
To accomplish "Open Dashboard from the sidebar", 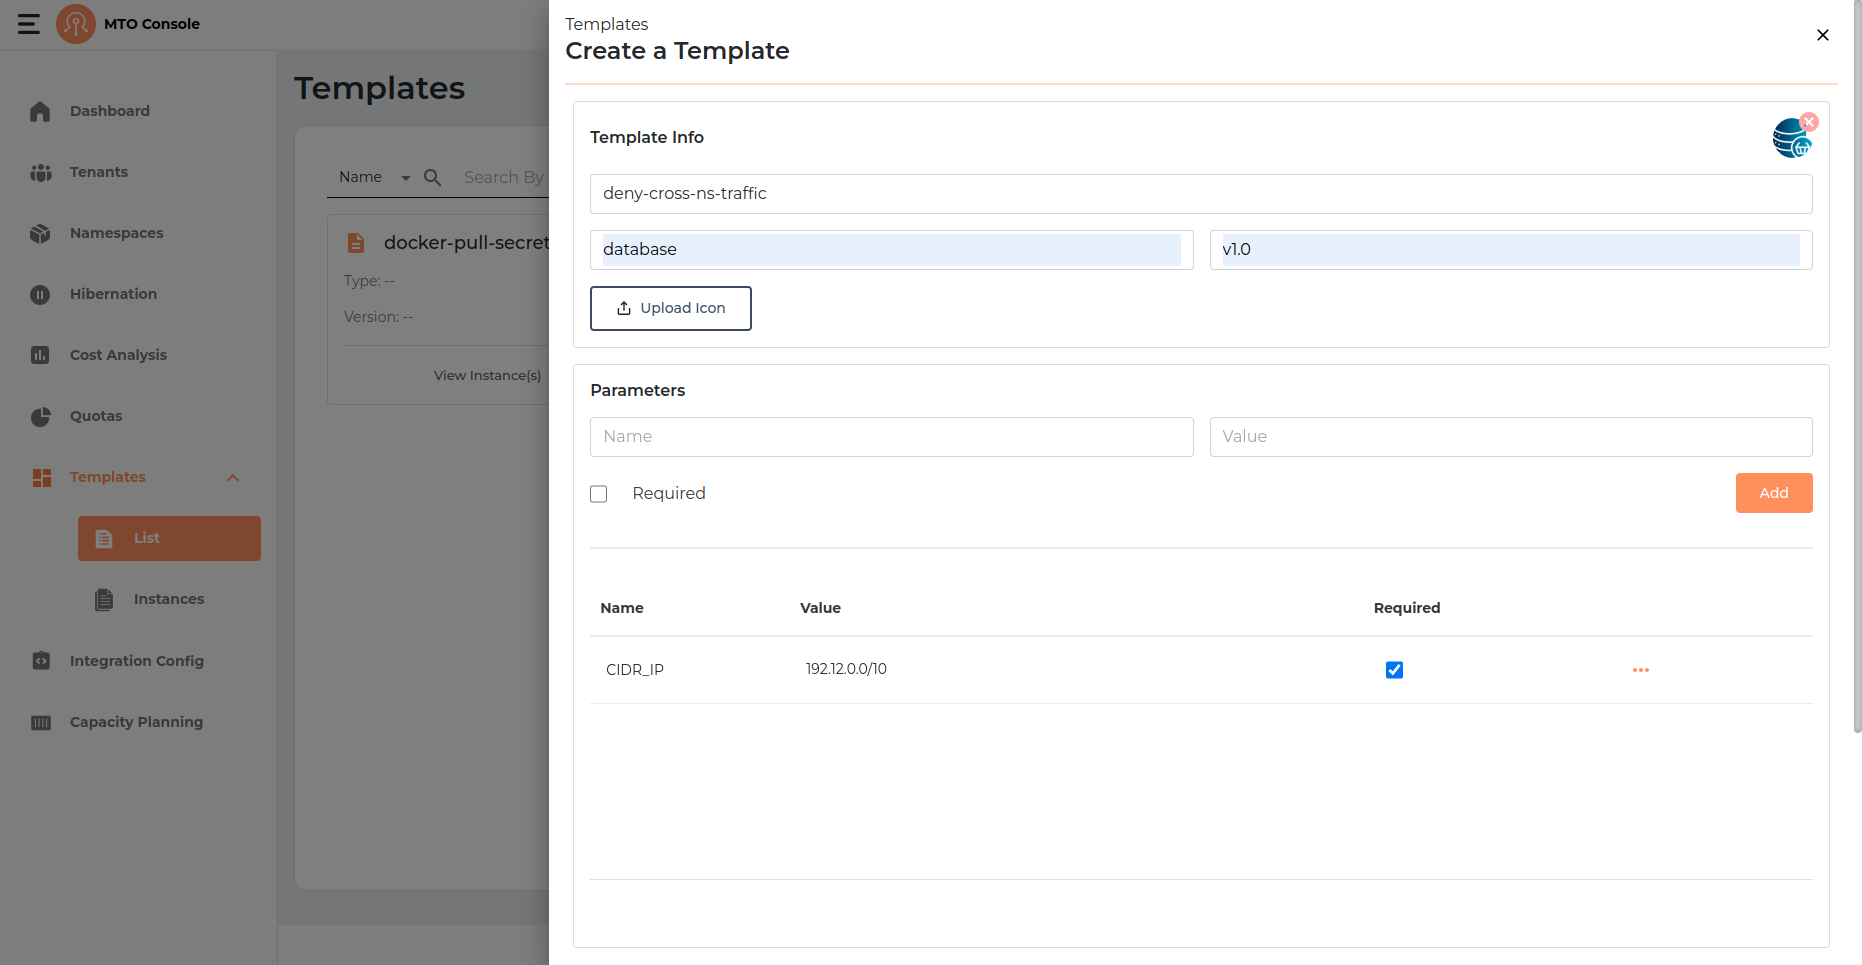I will [109, 111].
